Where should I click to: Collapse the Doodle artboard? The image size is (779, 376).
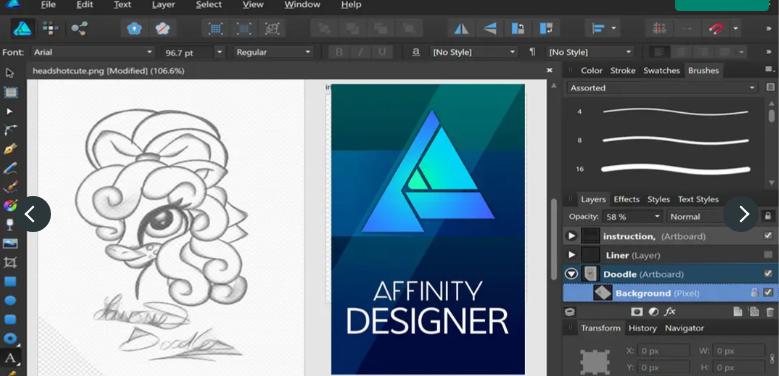(571, 274)
